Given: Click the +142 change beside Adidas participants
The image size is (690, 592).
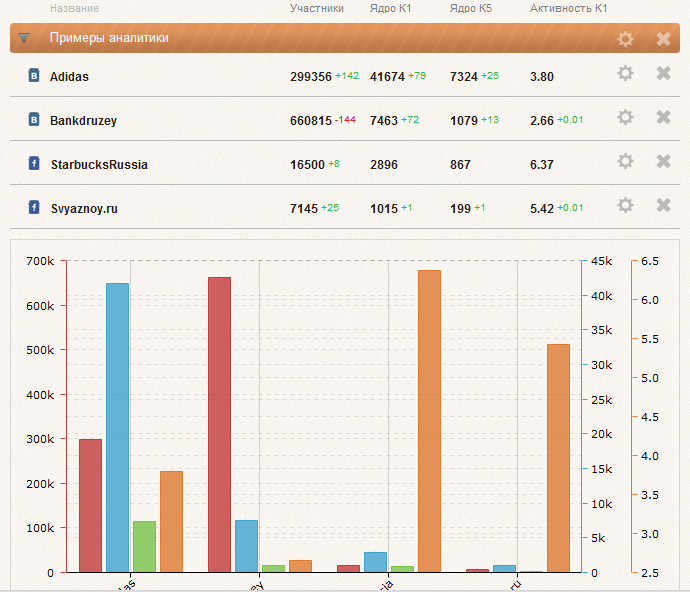Looking at the screenshot, I should 347,76.
